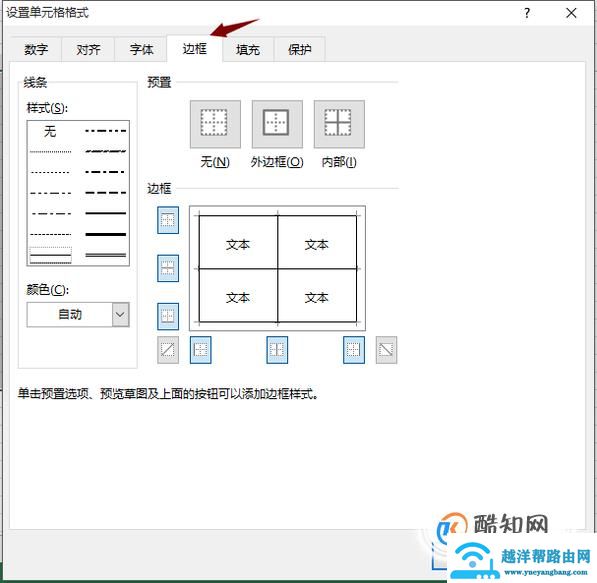The height and width of the screenshot is (583, 597).
Task: Select the medium dash-dot line style
Action: 105,172
